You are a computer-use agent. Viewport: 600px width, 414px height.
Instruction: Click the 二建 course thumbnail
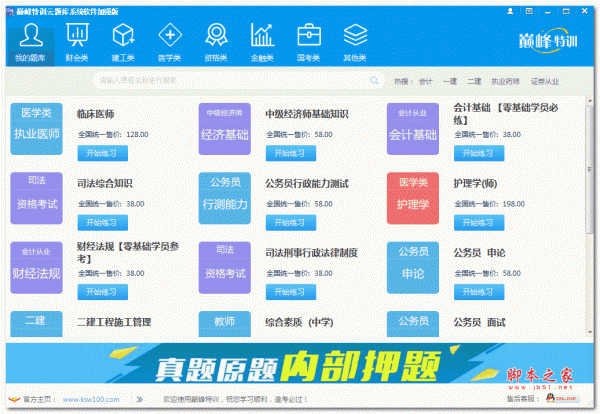coord(36,324)
